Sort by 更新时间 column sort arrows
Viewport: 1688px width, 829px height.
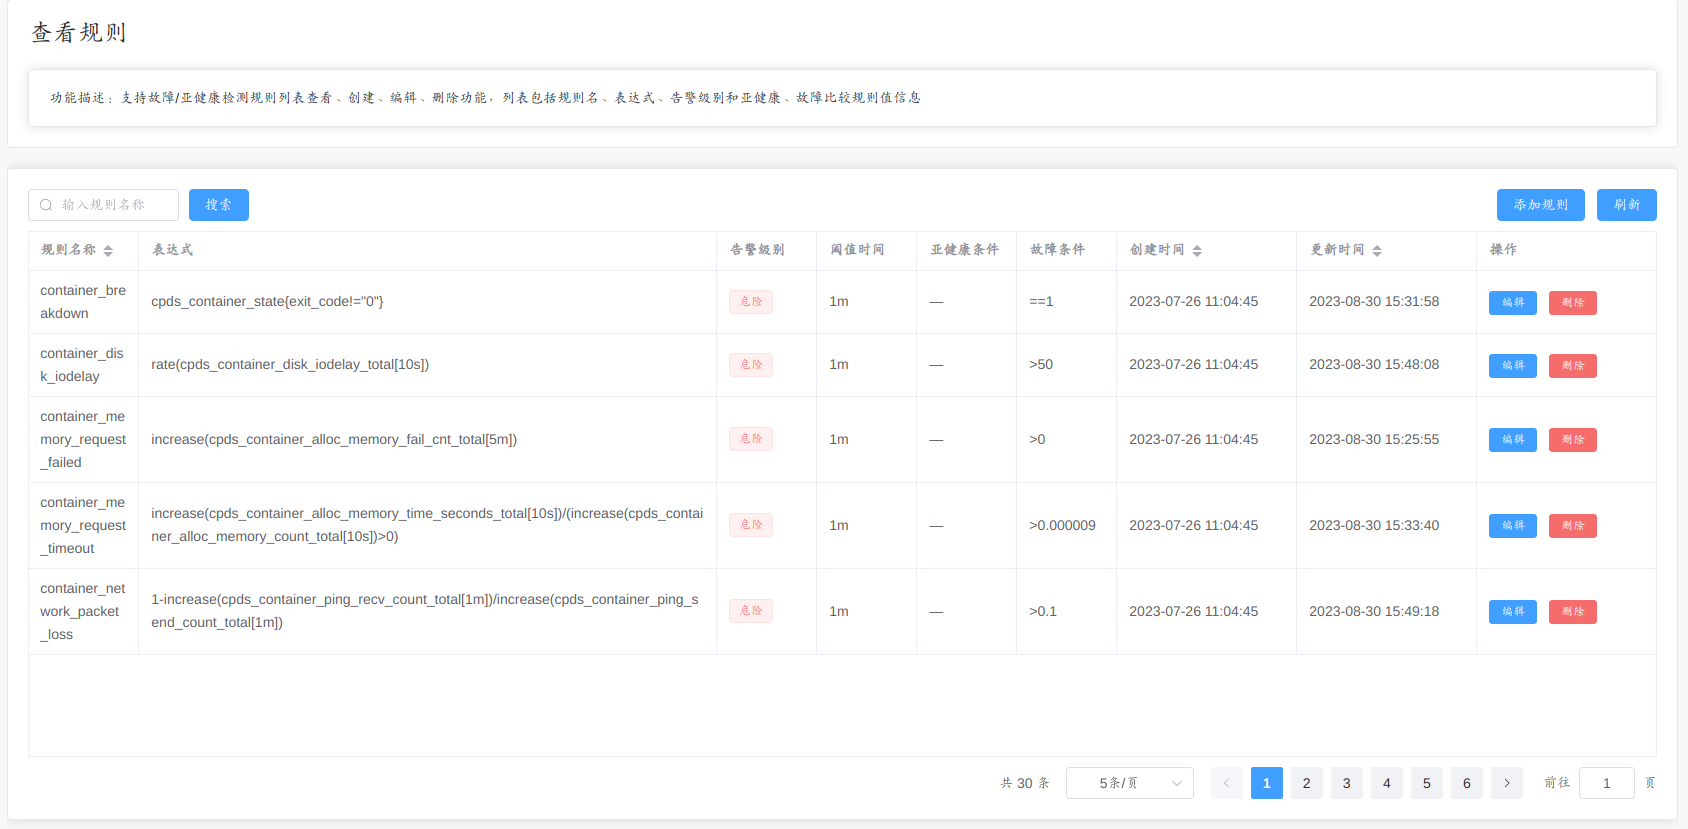click(x=1377, y=250)
